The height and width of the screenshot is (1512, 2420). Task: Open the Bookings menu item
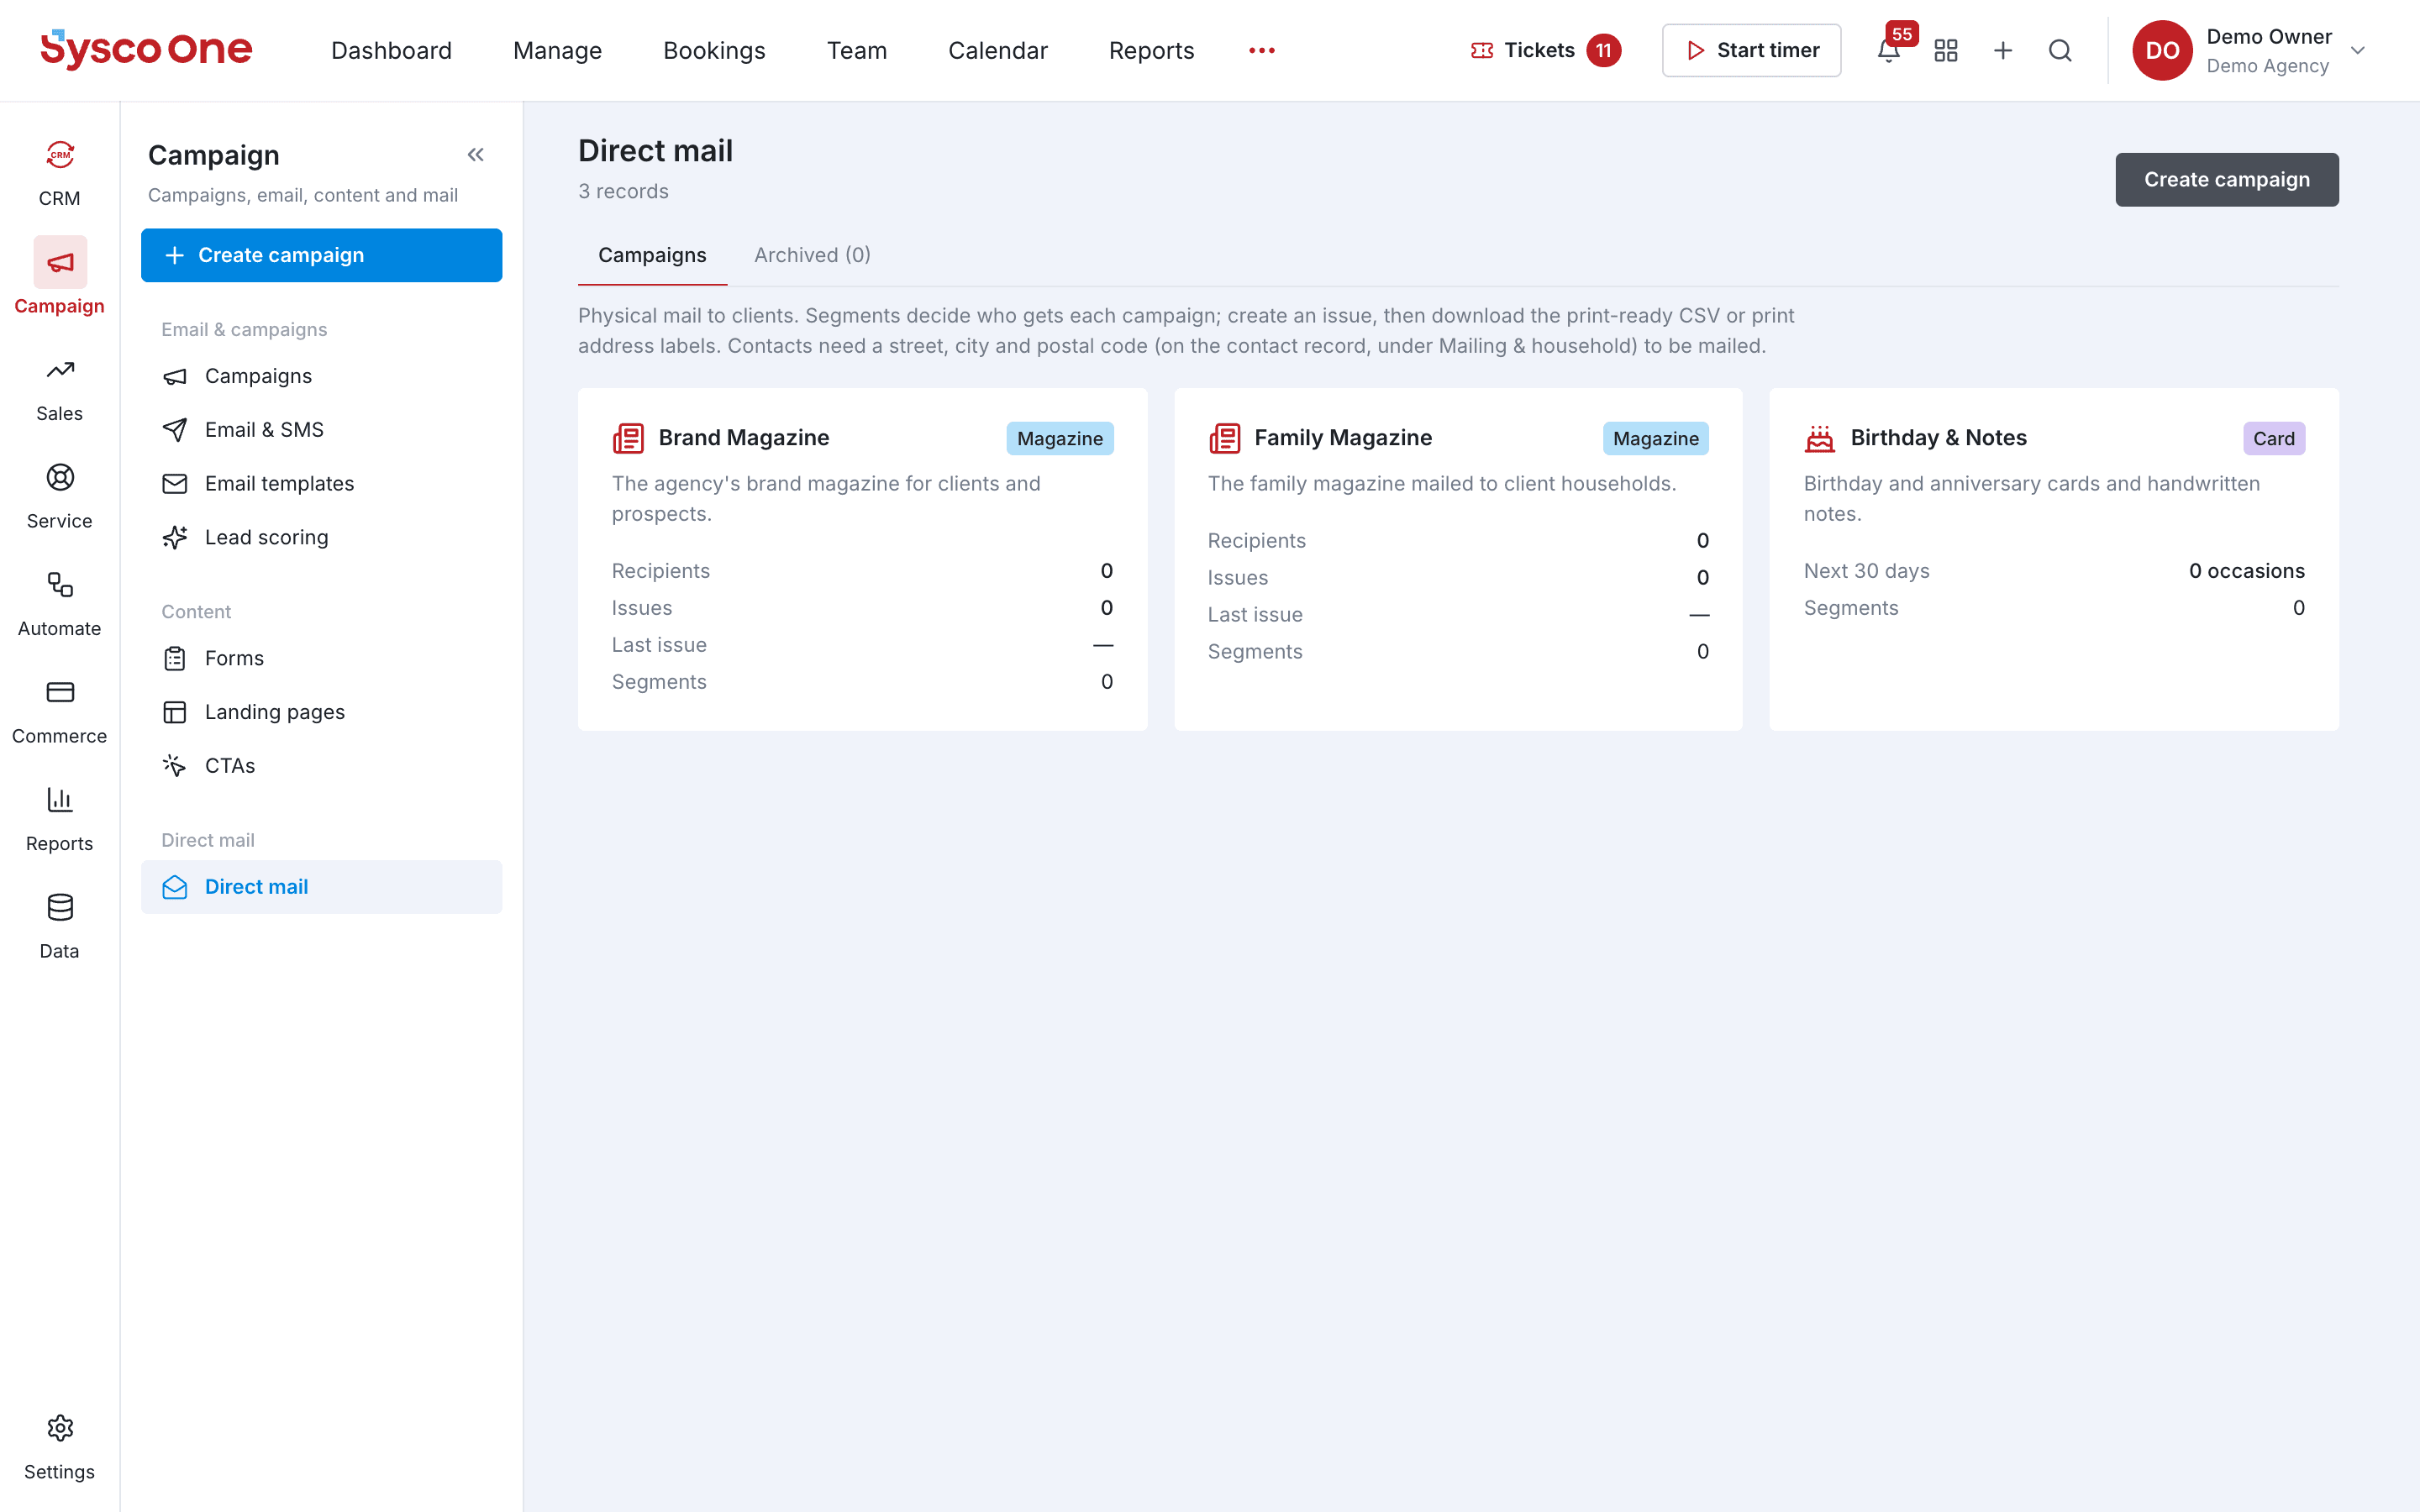[714, 50]
